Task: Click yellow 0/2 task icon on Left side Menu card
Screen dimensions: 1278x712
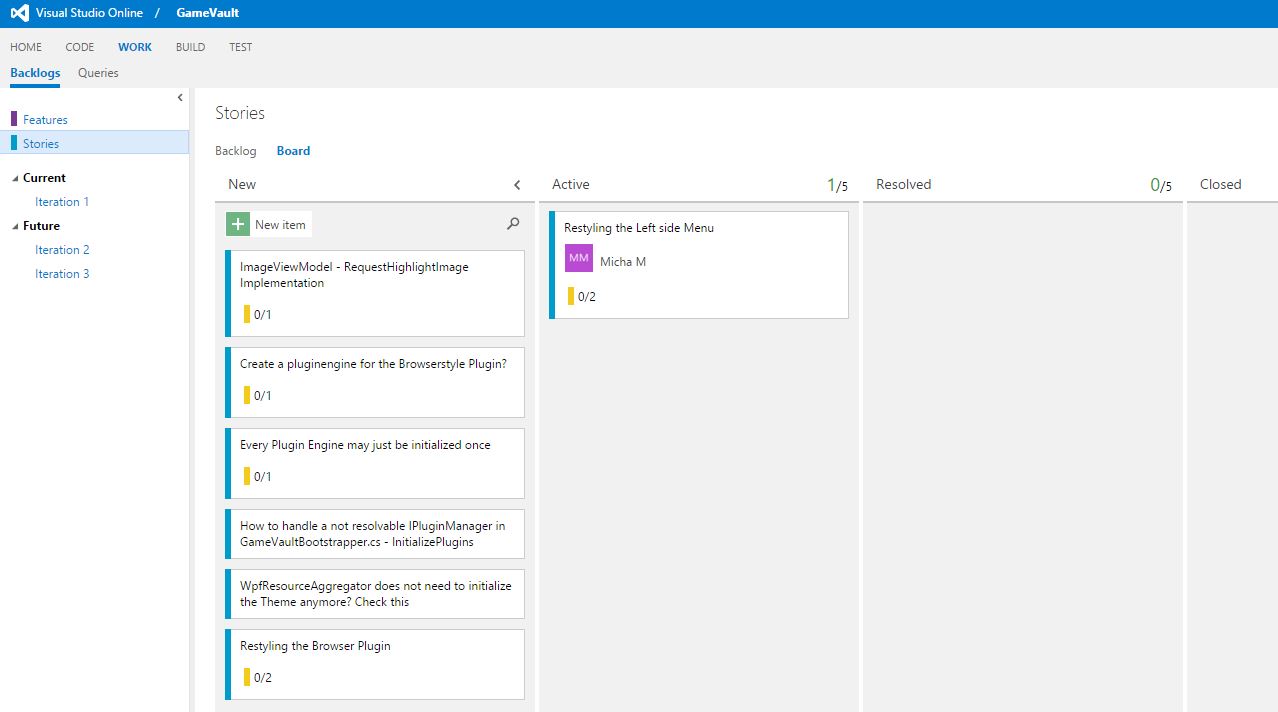Action: (x=571, y=296)
